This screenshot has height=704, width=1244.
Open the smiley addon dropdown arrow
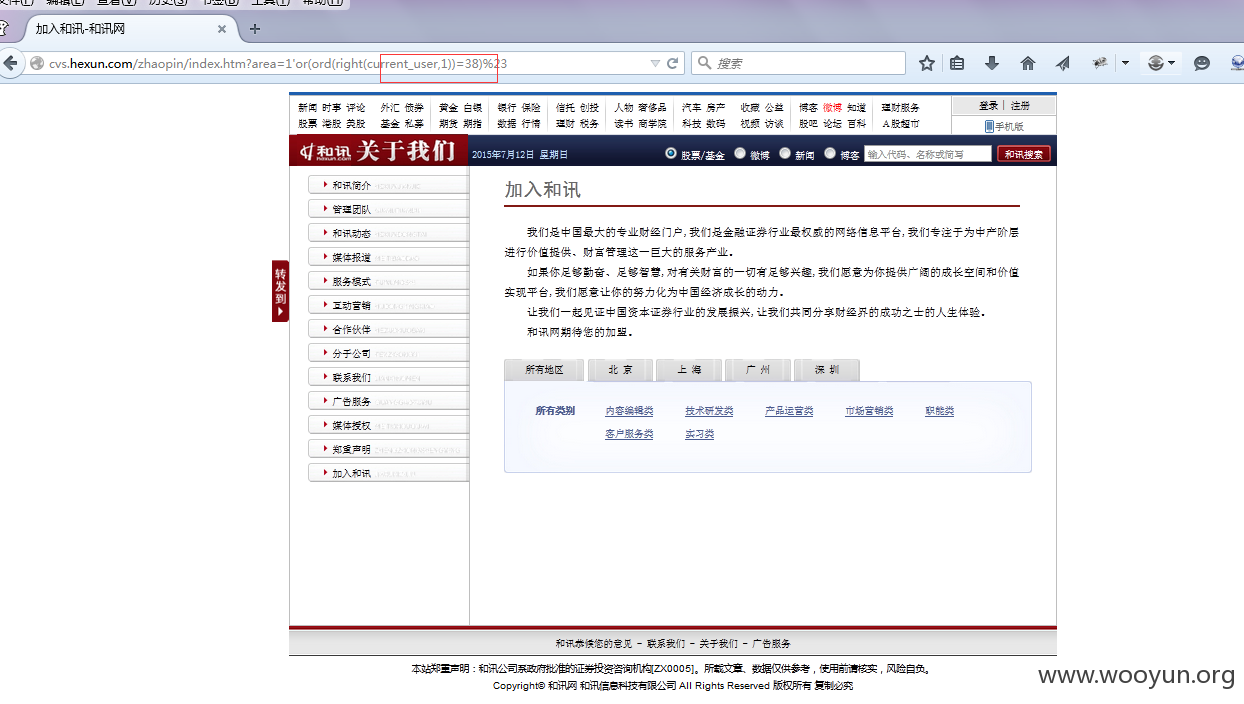[1173, 63]
